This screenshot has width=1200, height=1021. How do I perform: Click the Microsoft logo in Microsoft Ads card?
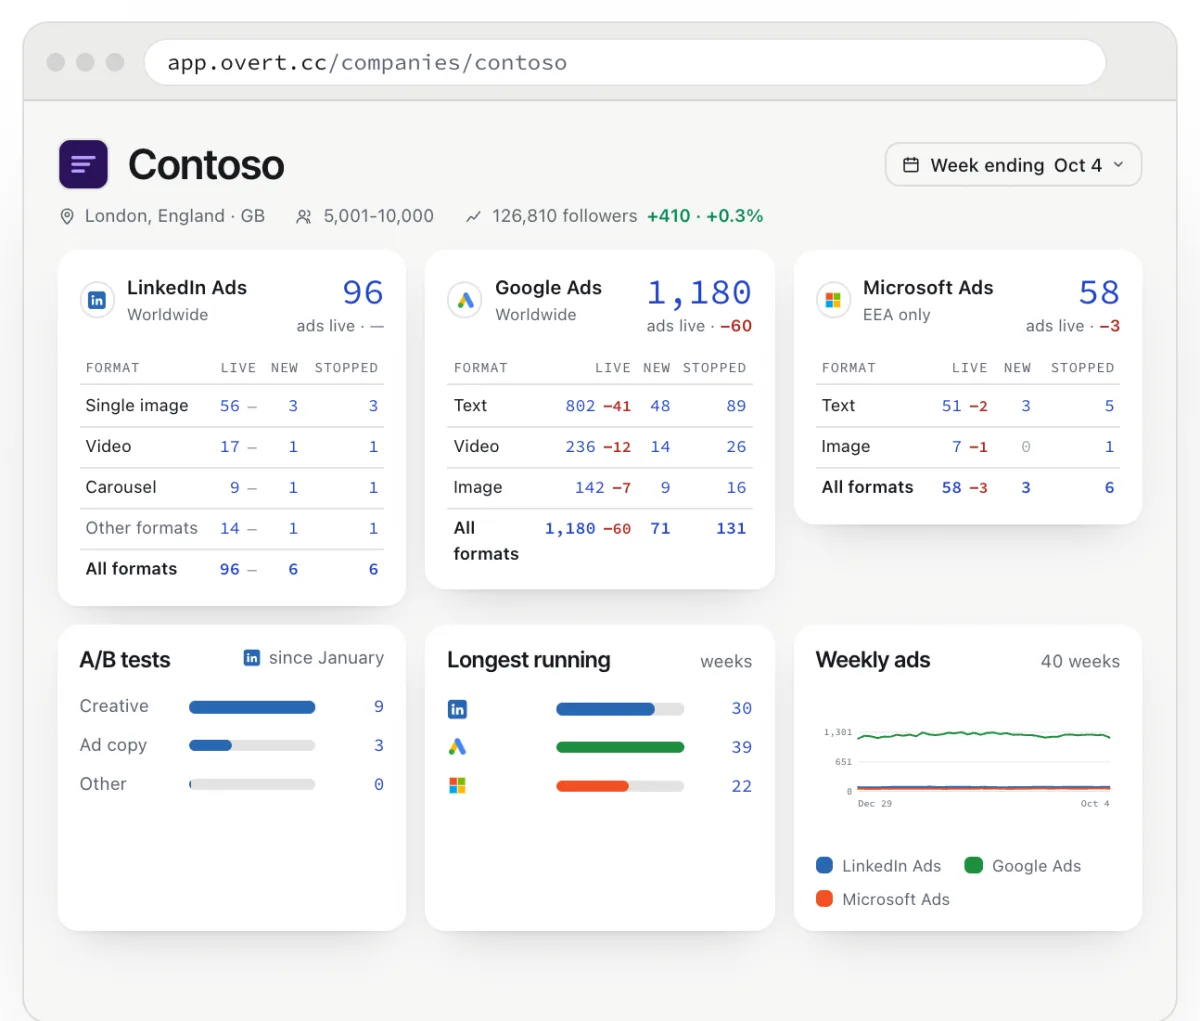pyautogui.click(x=833, y=300)
